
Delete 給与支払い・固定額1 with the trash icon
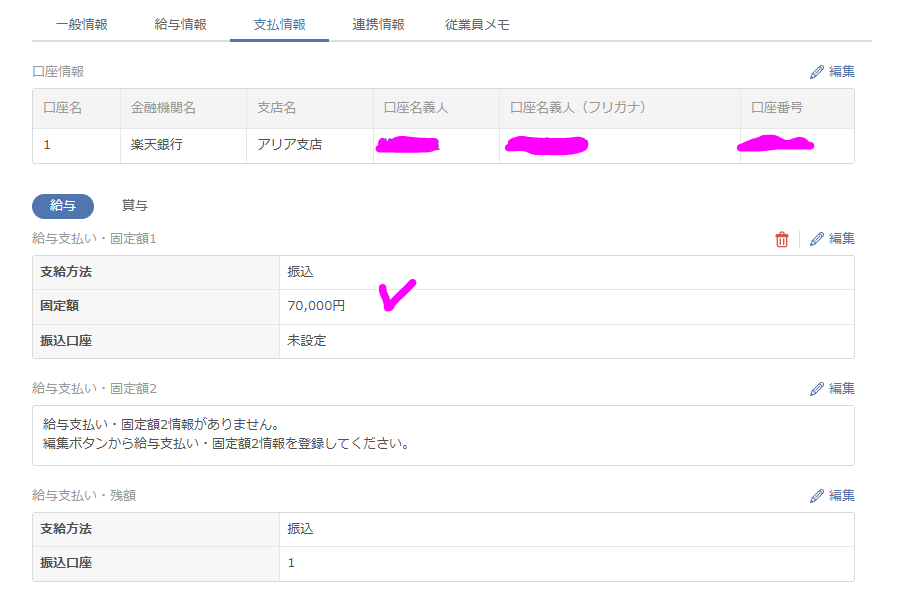782,239
